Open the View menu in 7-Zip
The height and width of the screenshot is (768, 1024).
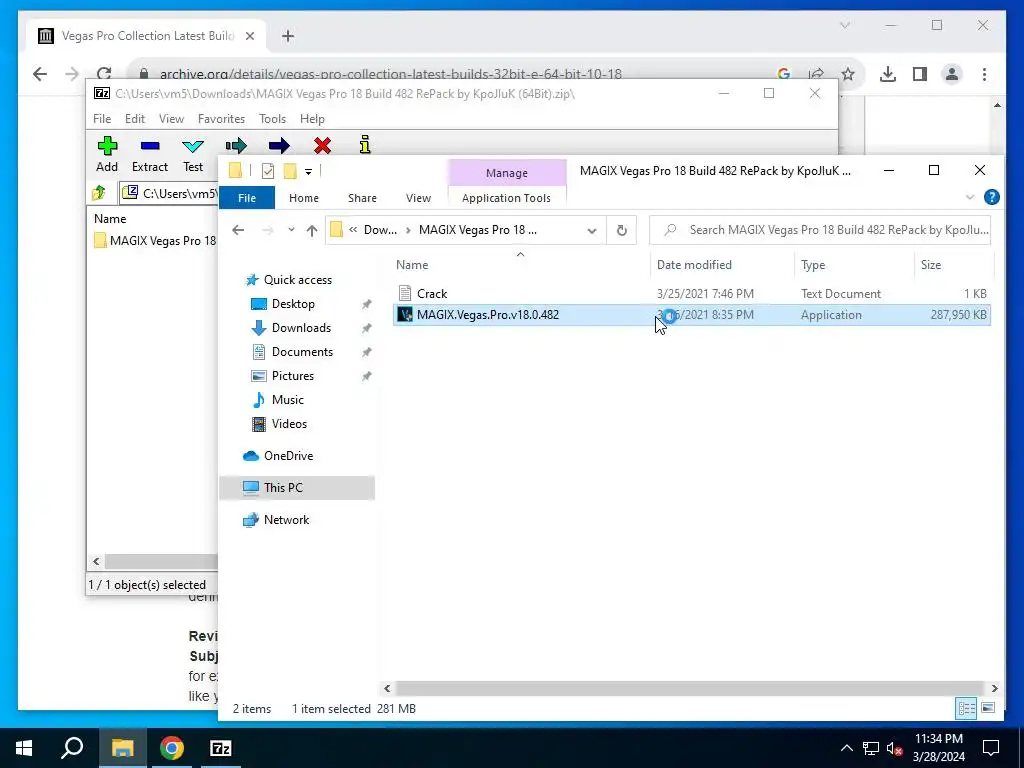coord(171,119)
